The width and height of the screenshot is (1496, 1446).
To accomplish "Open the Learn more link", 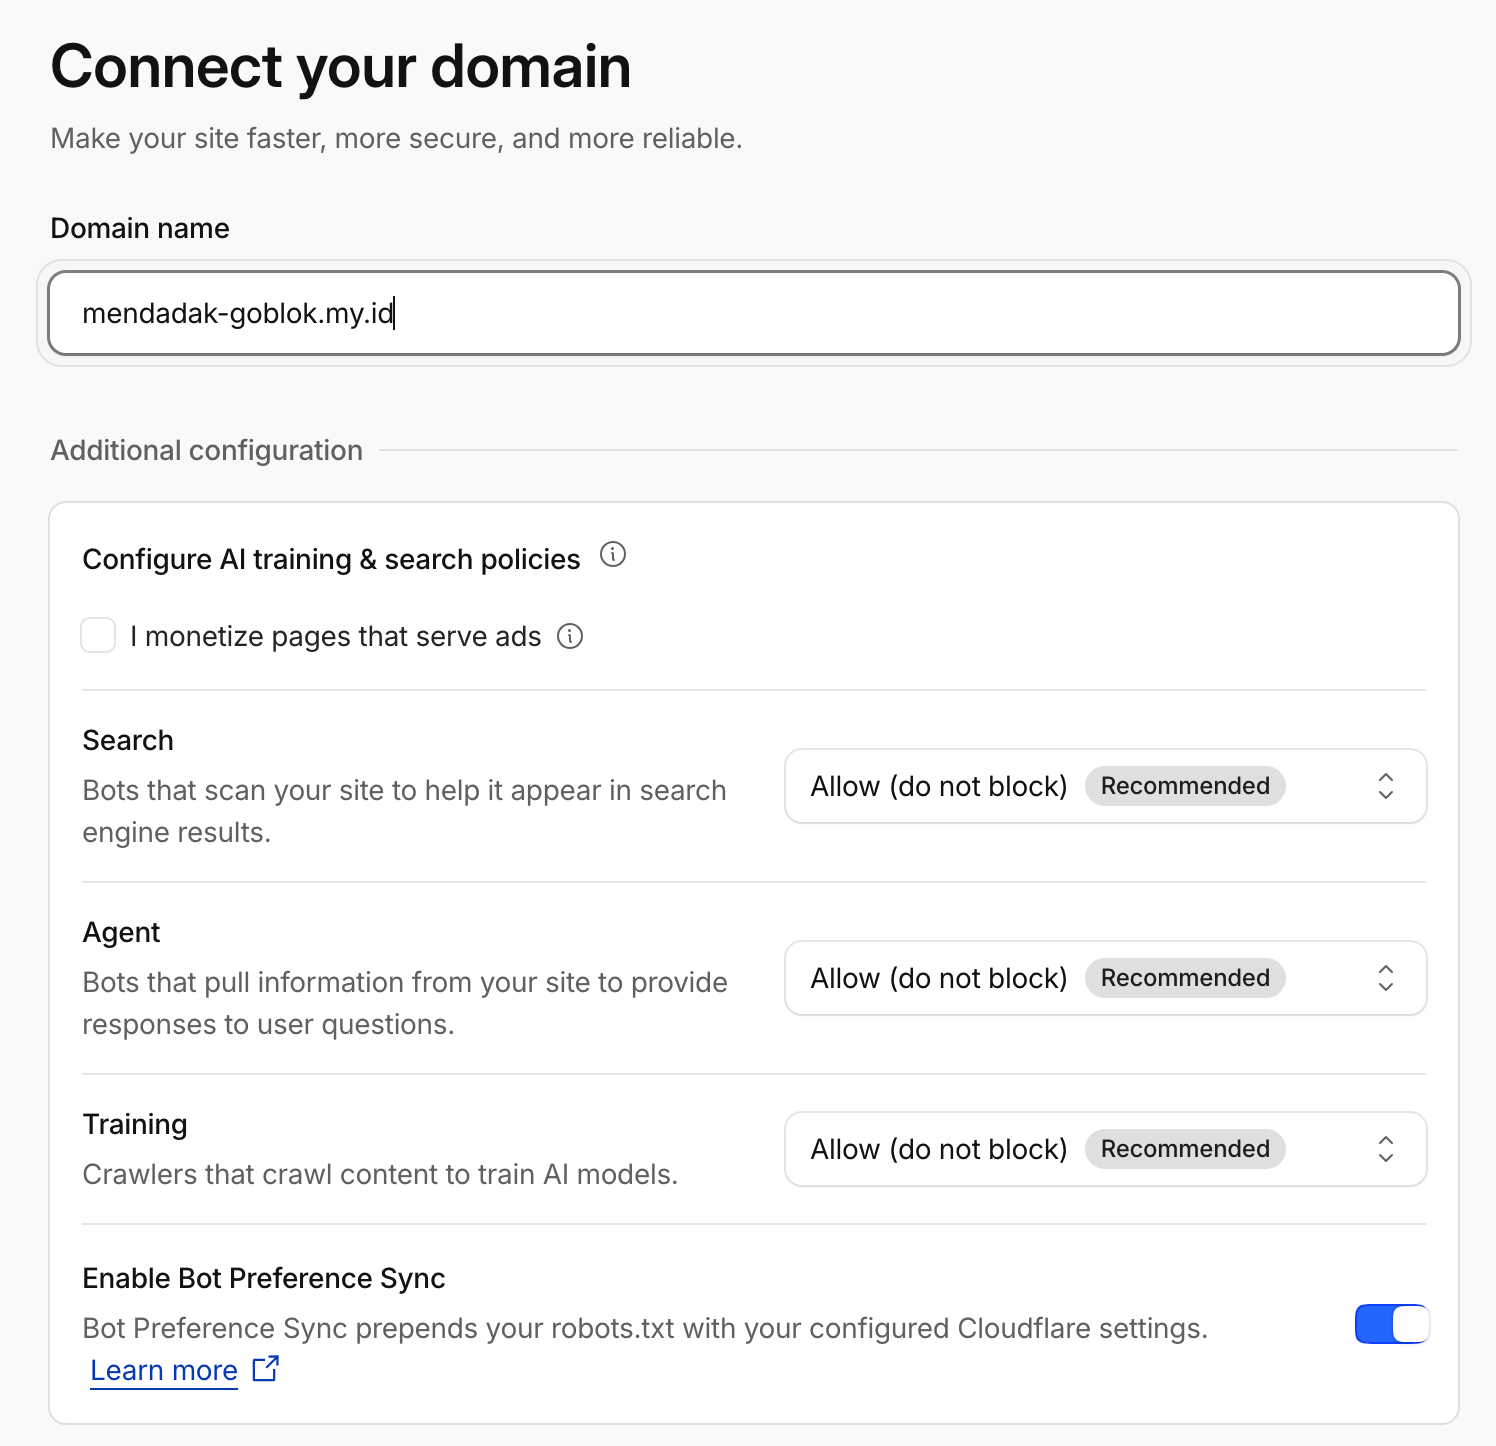I will pos(164,1370).
